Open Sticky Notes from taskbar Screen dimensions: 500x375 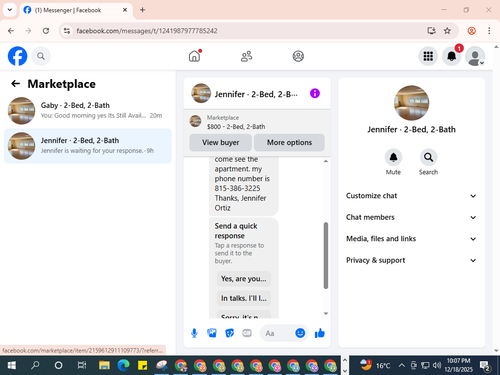(x=142, y=365)
